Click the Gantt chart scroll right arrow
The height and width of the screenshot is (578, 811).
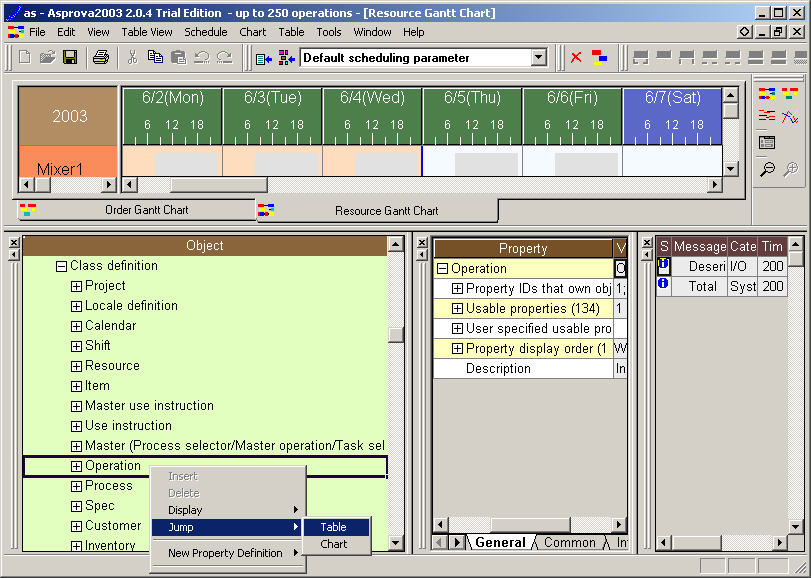pos(715,184)
